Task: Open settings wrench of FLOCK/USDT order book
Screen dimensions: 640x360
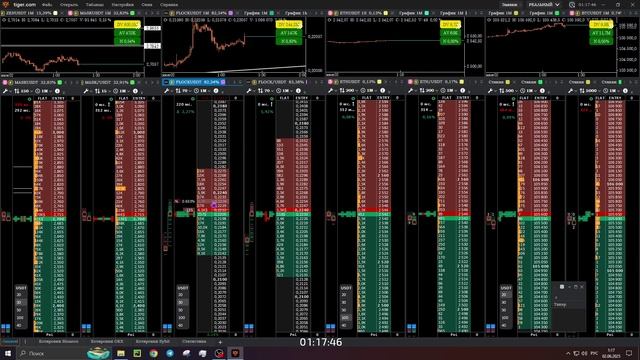Action: [x=249, y=91]
